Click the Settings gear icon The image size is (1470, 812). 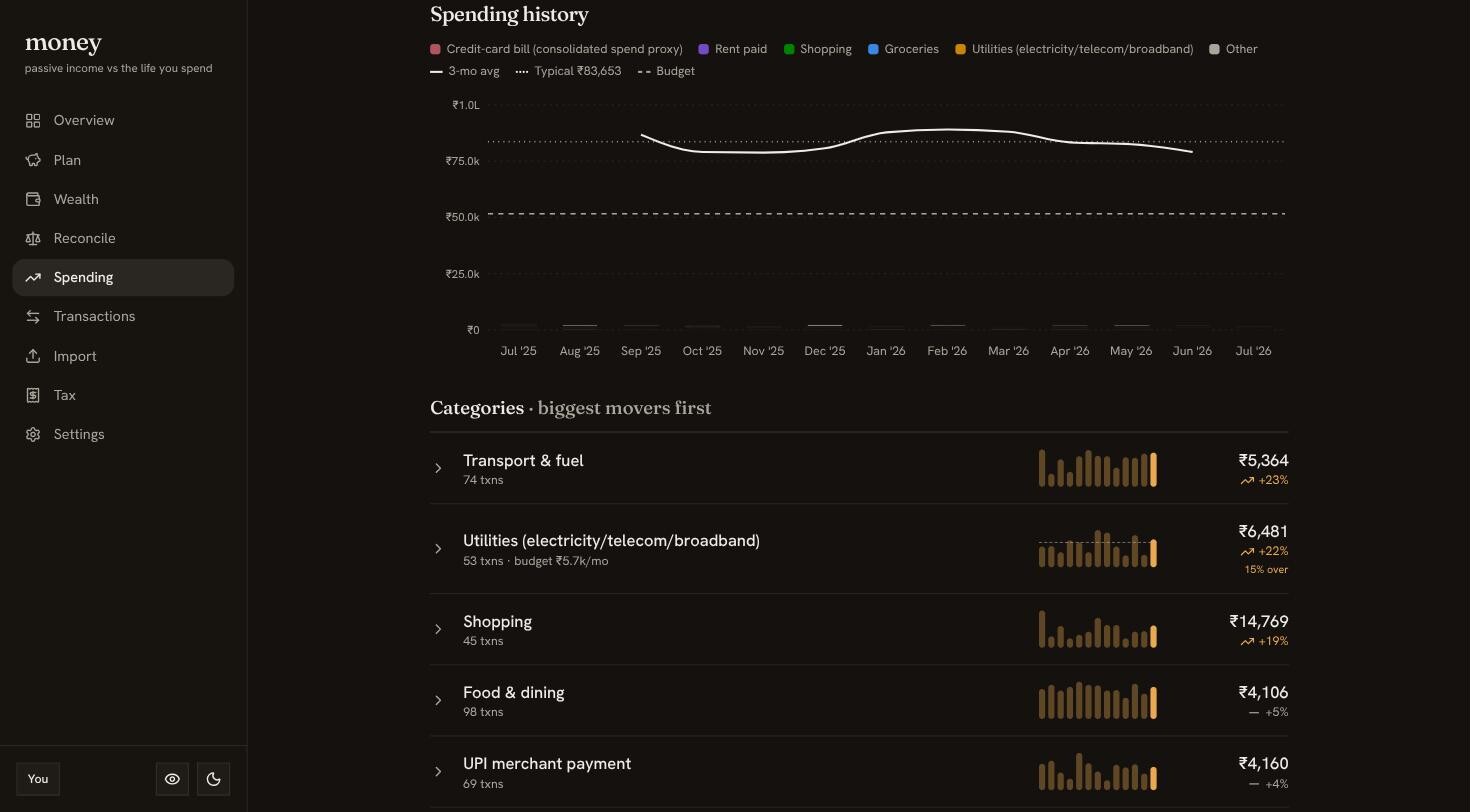pos(33,434)
